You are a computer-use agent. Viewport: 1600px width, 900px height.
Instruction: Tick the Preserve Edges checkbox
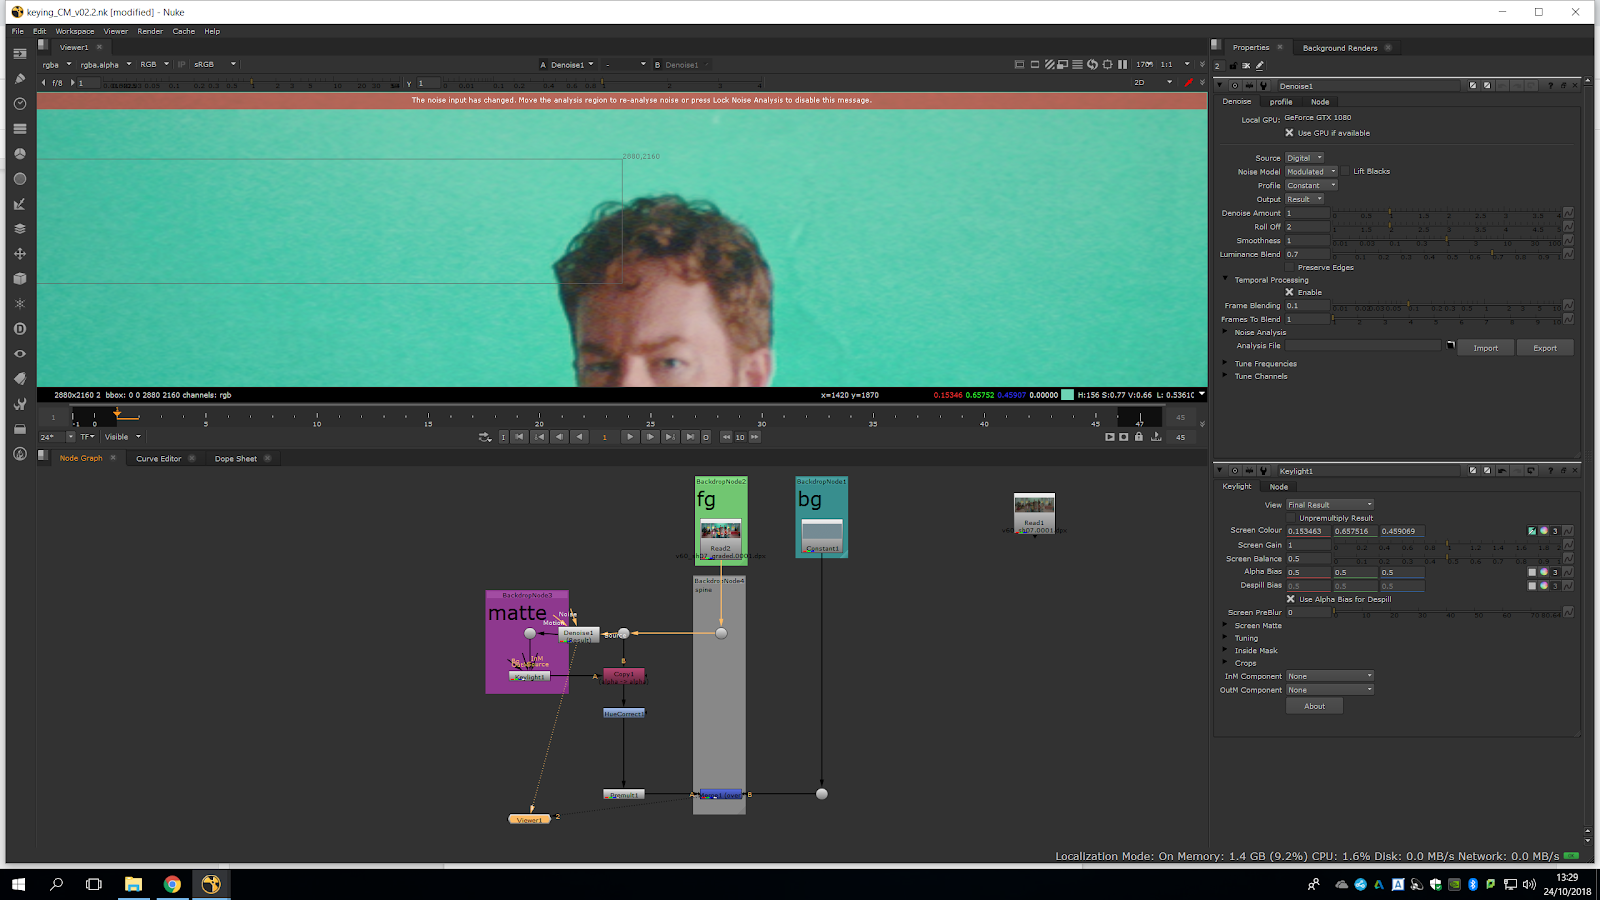[x=1289, y=268]
